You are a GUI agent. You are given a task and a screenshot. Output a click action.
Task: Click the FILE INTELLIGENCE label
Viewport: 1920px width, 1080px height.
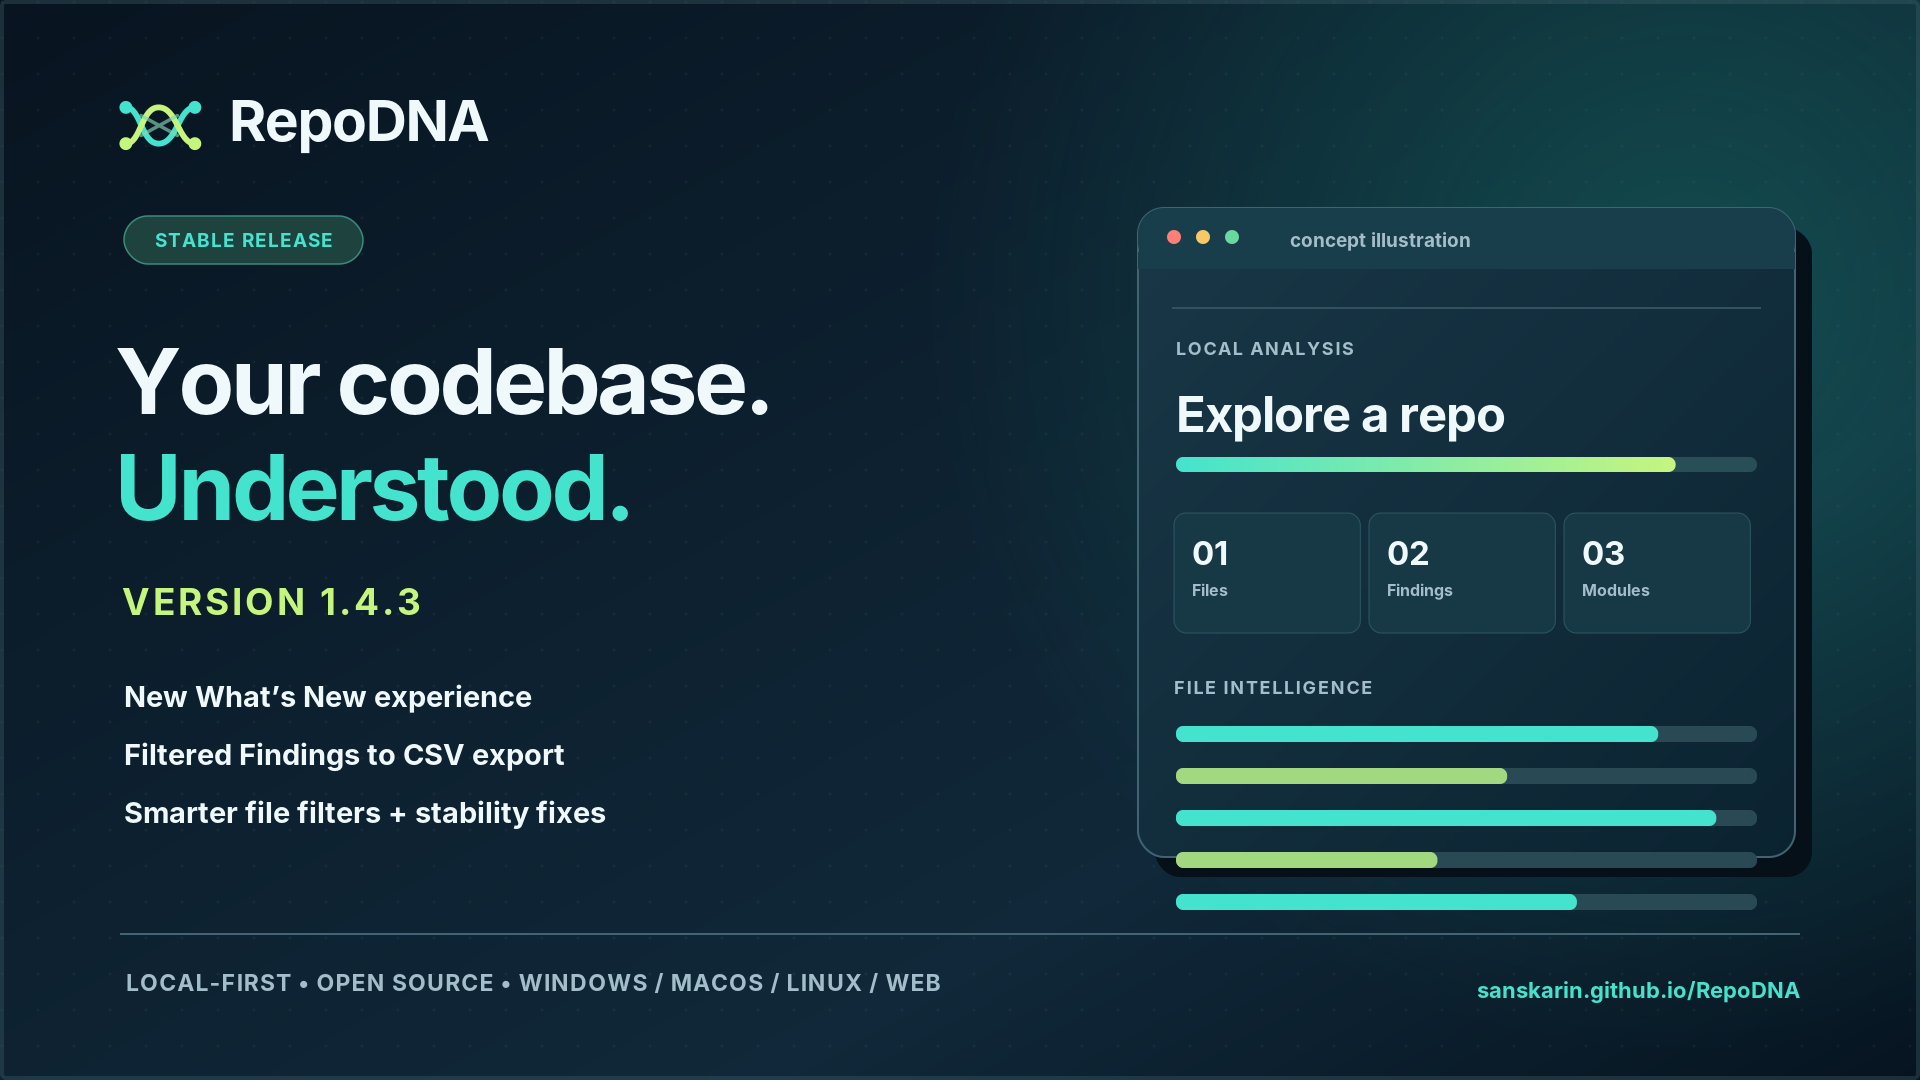[x=1273, y=688]
